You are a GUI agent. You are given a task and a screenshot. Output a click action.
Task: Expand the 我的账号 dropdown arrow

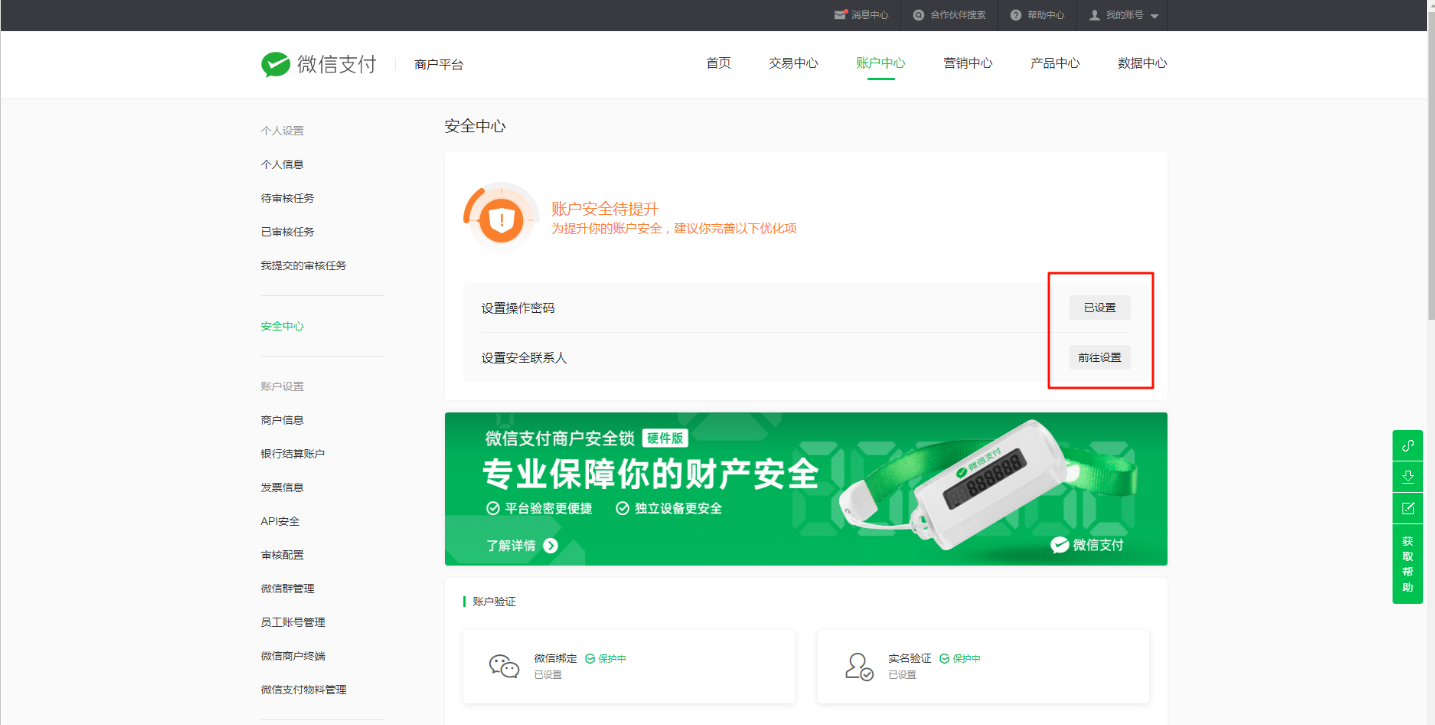point(1154,16)
